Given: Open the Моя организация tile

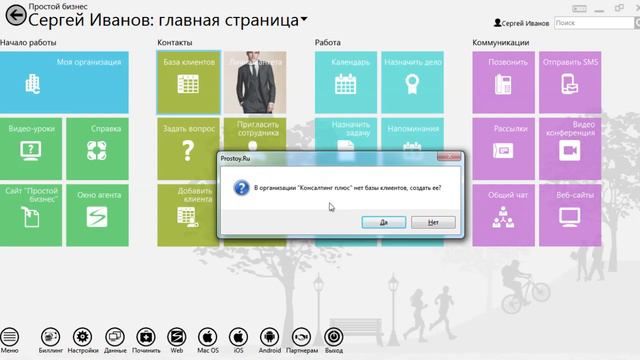Looking at the screenshot, I should [64, 82].
